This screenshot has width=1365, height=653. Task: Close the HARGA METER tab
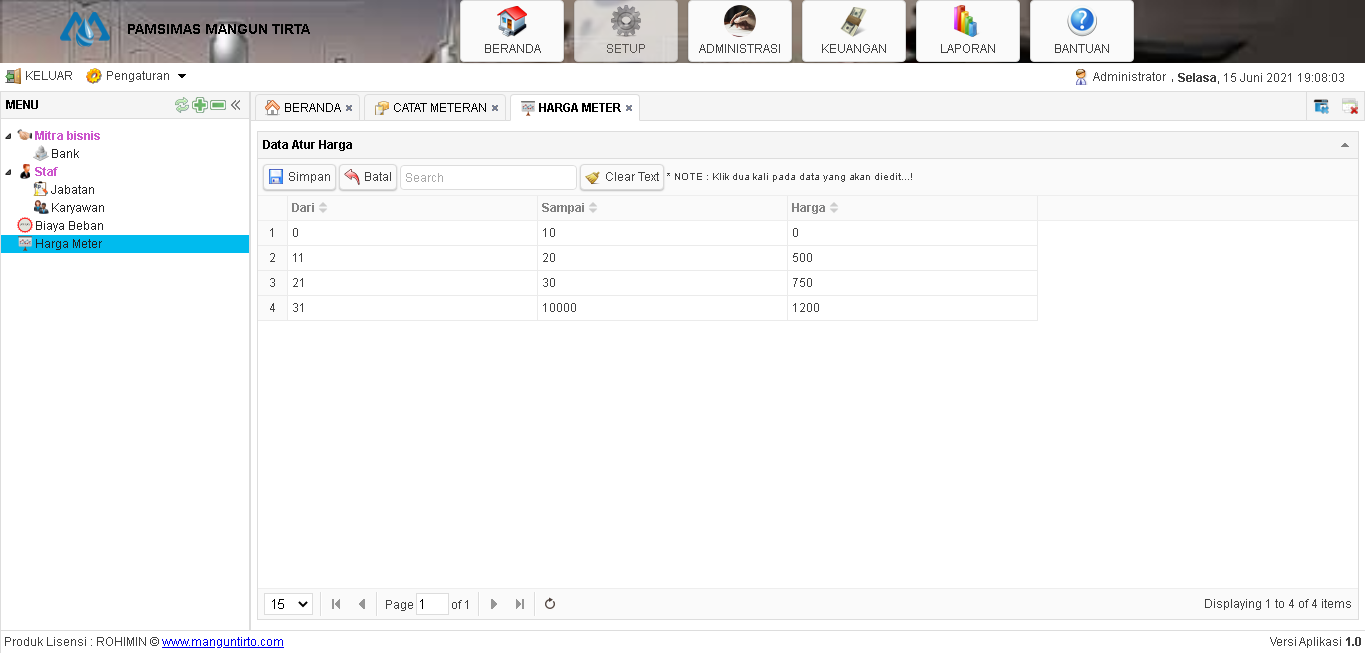pos(629,108)
